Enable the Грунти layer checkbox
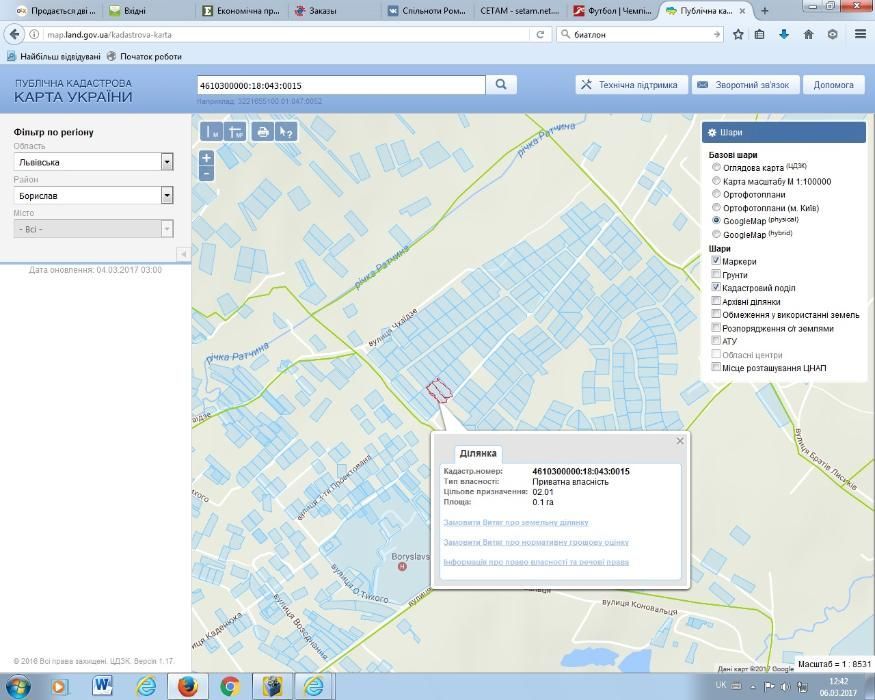This screenshot has height=700, width=875. pyautogui.click(x=716, y=274)
